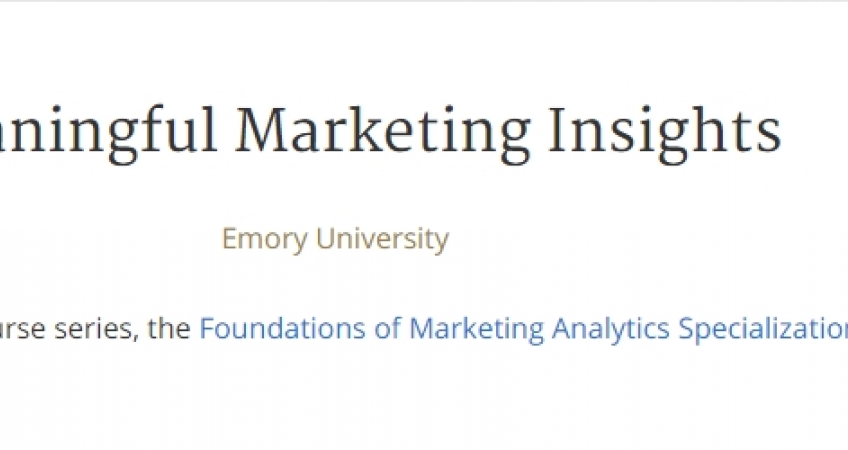
Task: Click the word "Specialization" in the blue link
Action: [762, 329]
